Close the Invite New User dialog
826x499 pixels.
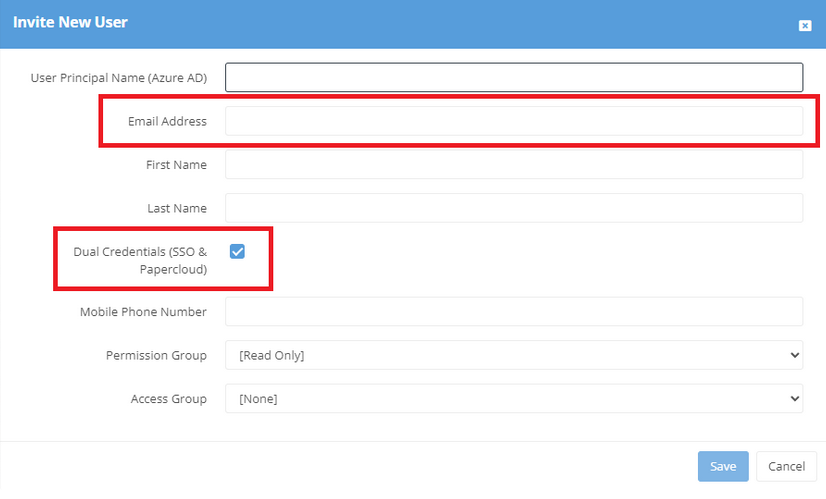804,25
